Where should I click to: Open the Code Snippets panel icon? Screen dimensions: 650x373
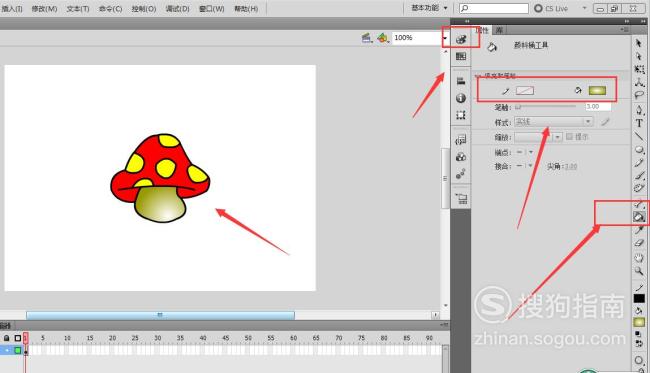click(461, 140)
